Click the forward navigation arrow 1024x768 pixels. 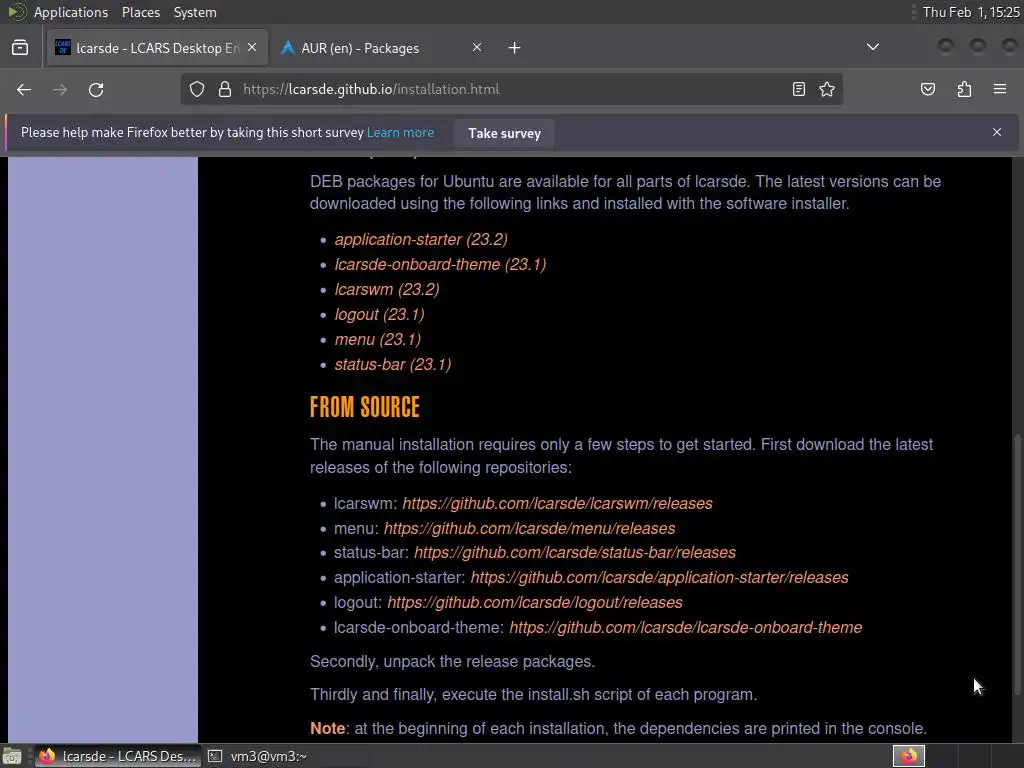60,89
